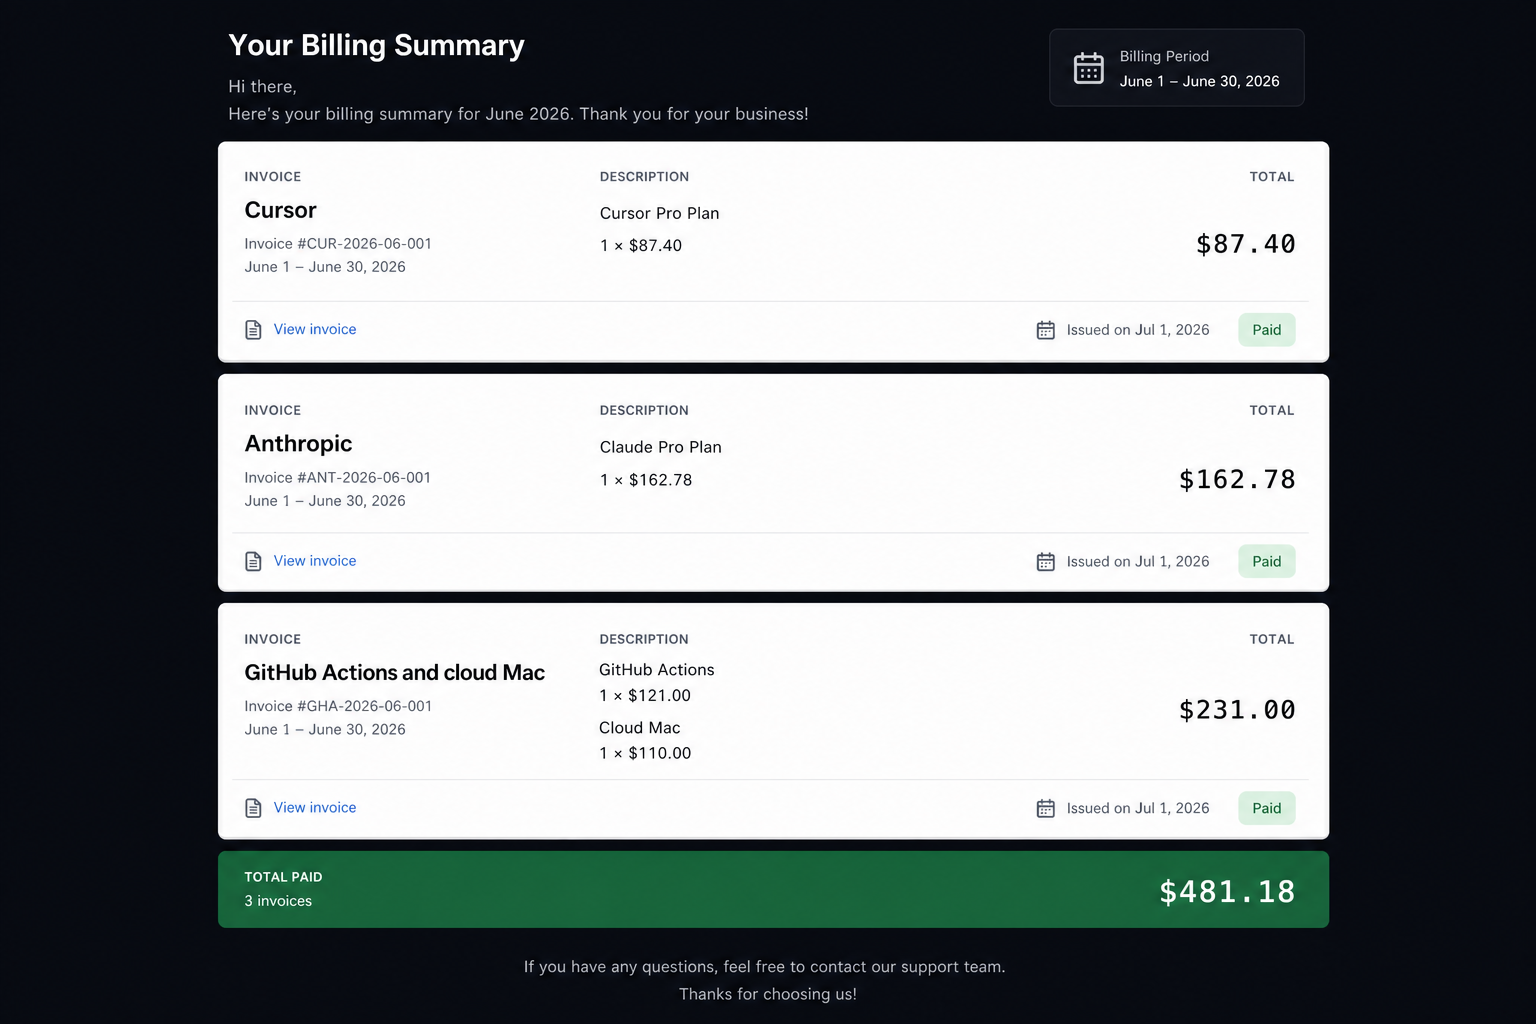Click the Paid badge on the GitHub Actions invoice
This screenshot has height=1024, width=1536.
(1267, 808)
